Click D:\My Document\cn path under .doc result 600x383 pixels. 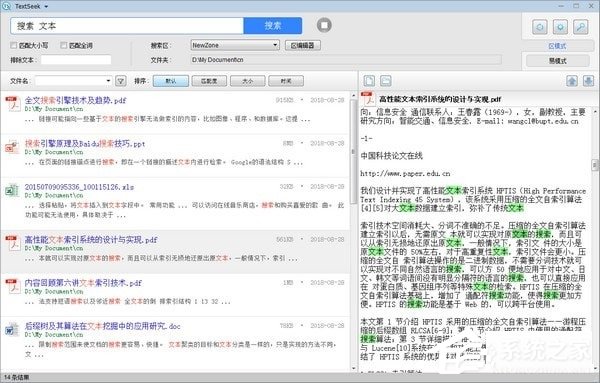click(x=54, y=335)
